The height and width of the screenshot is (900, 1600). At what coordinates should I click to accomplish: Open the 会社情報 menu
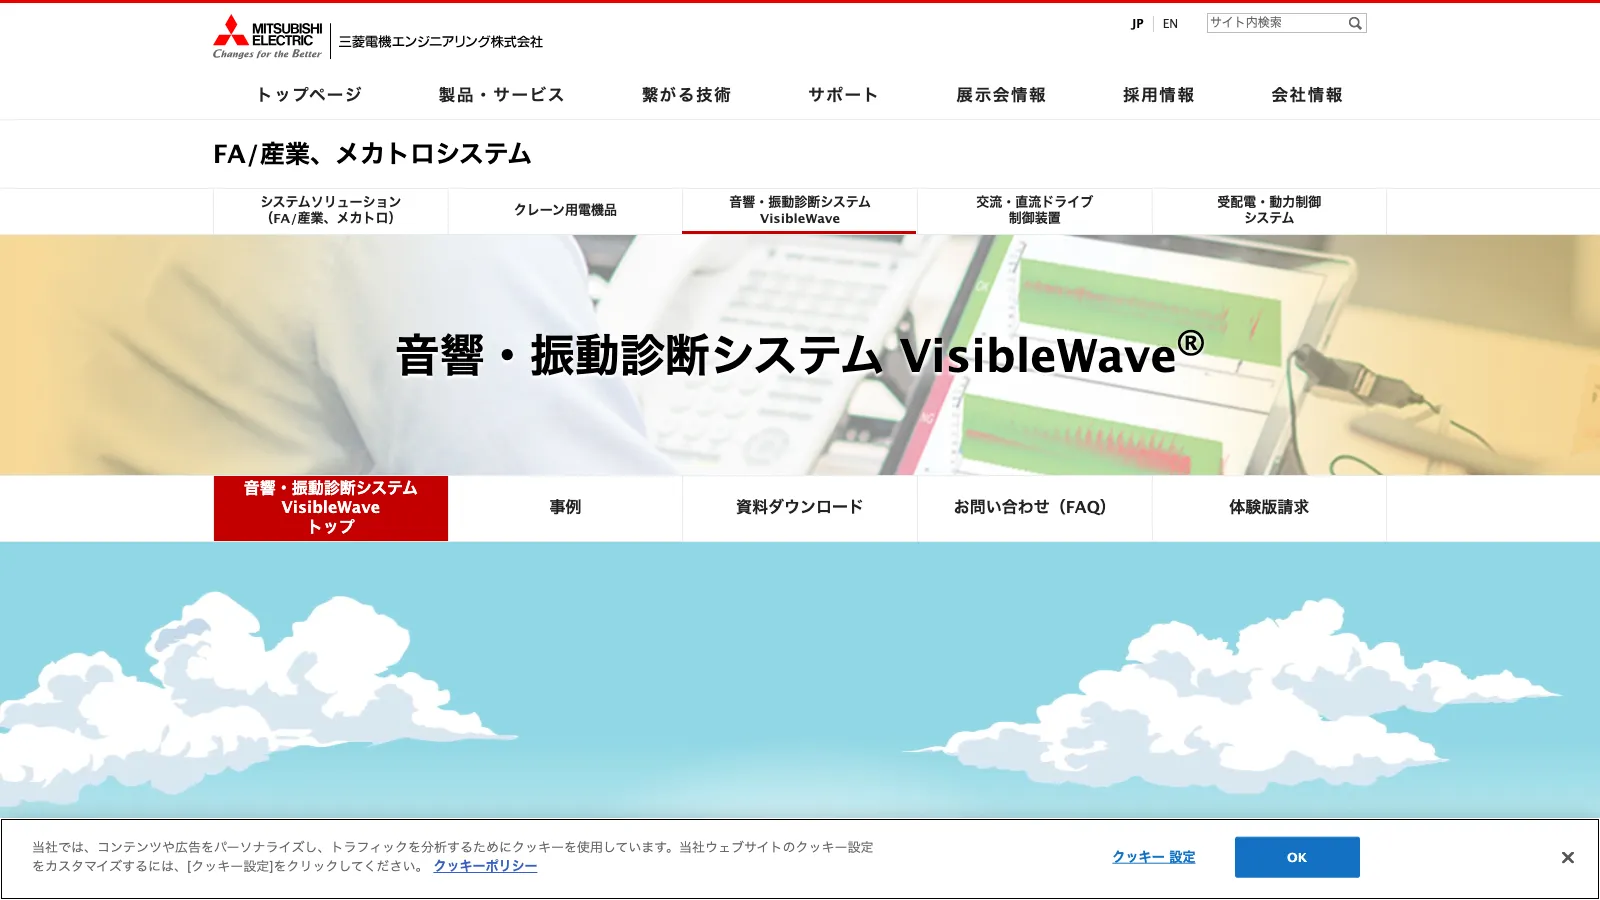pyautogui.click(x=1307, y=95)
